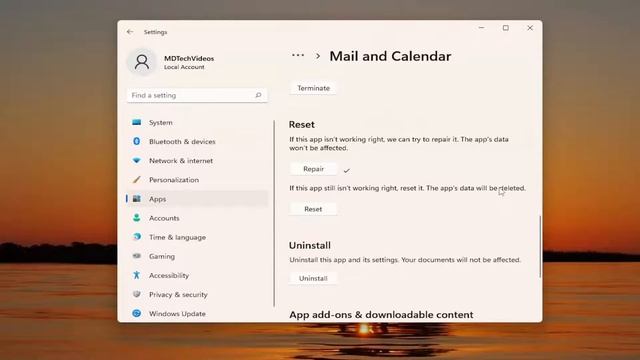Viewport: 640px width, 360px height.
Task: Click the Windows Update icon
Action: coord(137,313)
